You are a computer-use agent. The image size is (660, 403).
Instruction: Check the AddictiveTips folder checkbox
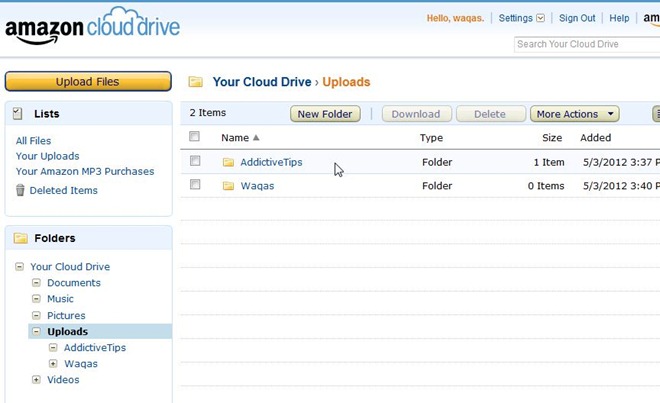(195, 161)
